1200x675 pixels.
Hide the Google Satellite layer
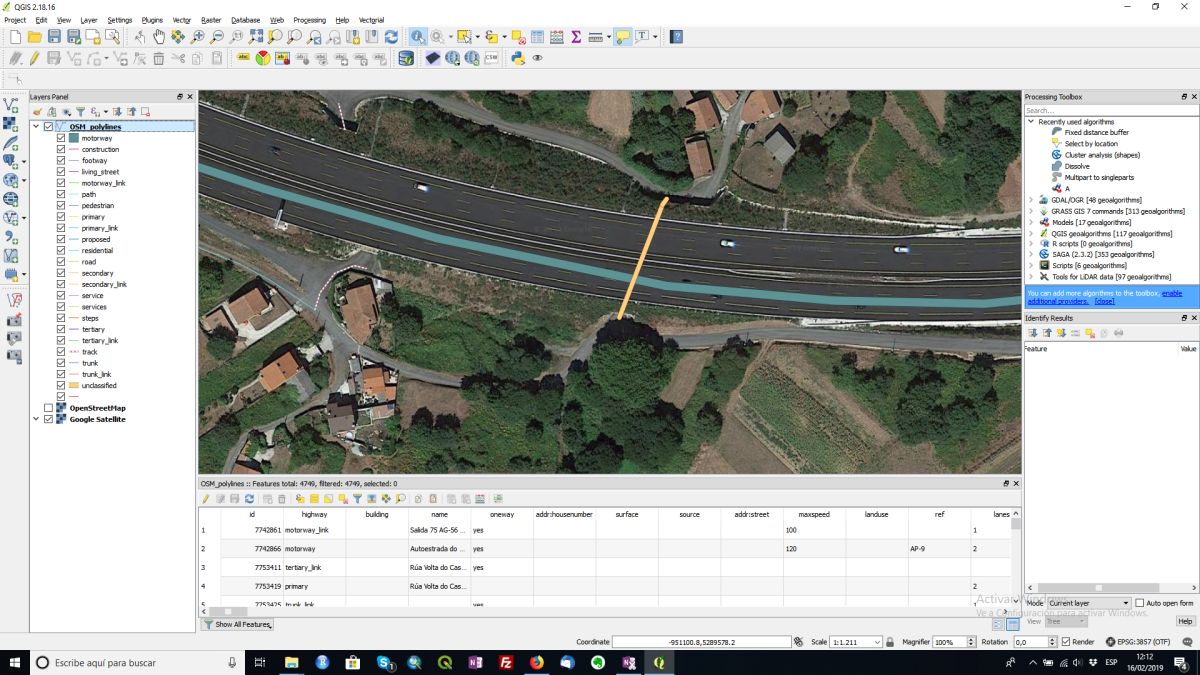click(48, 419)
